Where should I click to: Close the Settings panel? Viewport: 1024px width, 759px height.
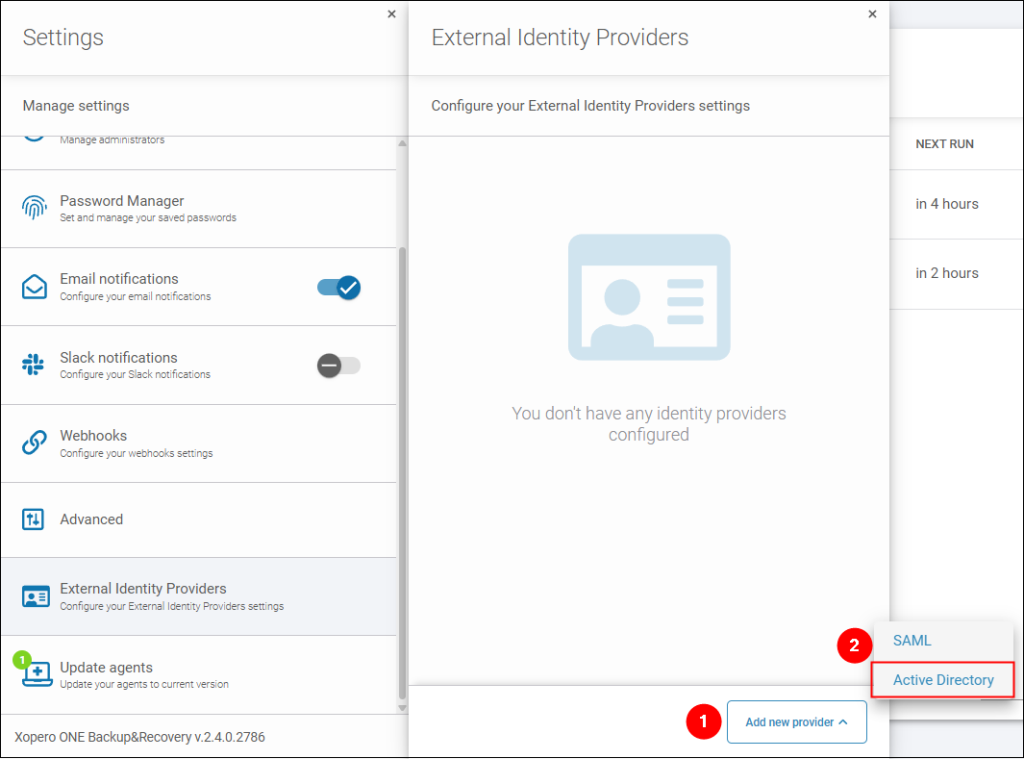tap(391, 14)
